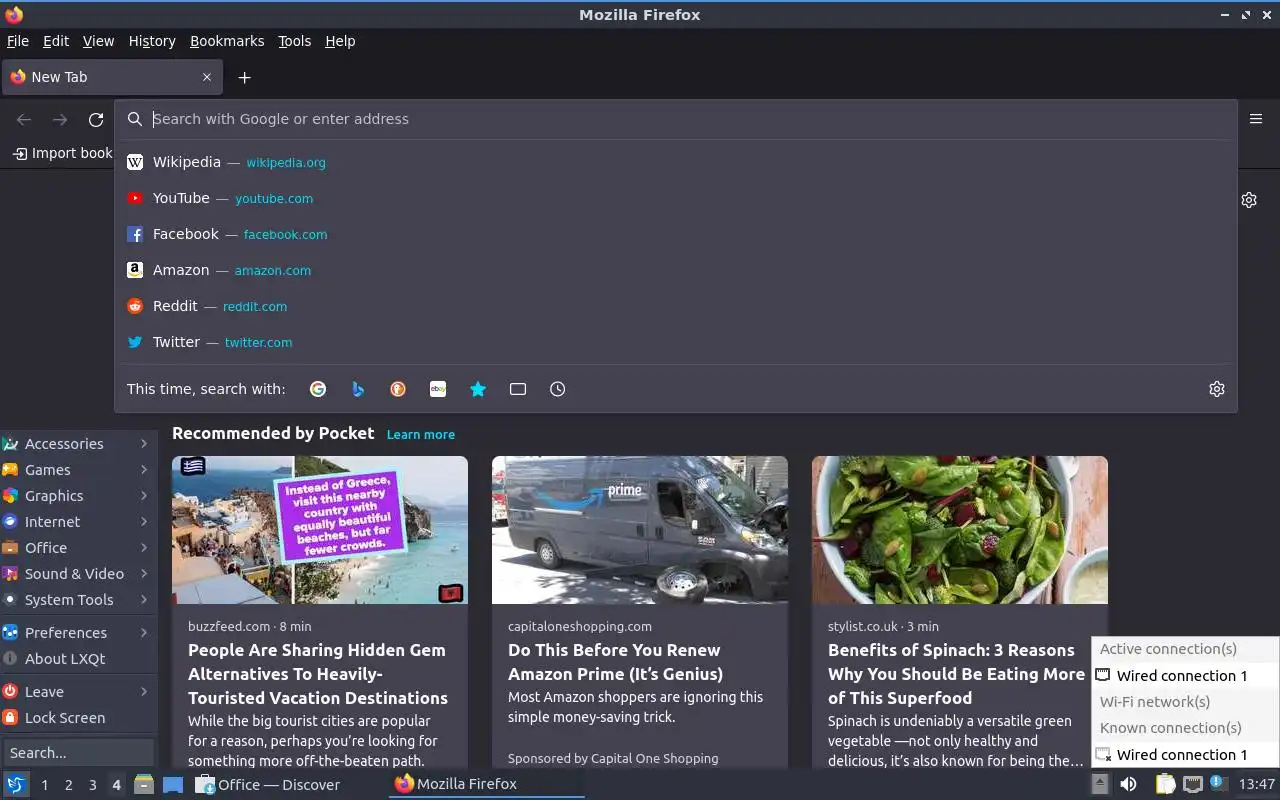Image resolution: width=1280 pixels, height=800 pixels.
Task: Click the blue desktop launcher in the taskbar
Action: coord(173,784)
